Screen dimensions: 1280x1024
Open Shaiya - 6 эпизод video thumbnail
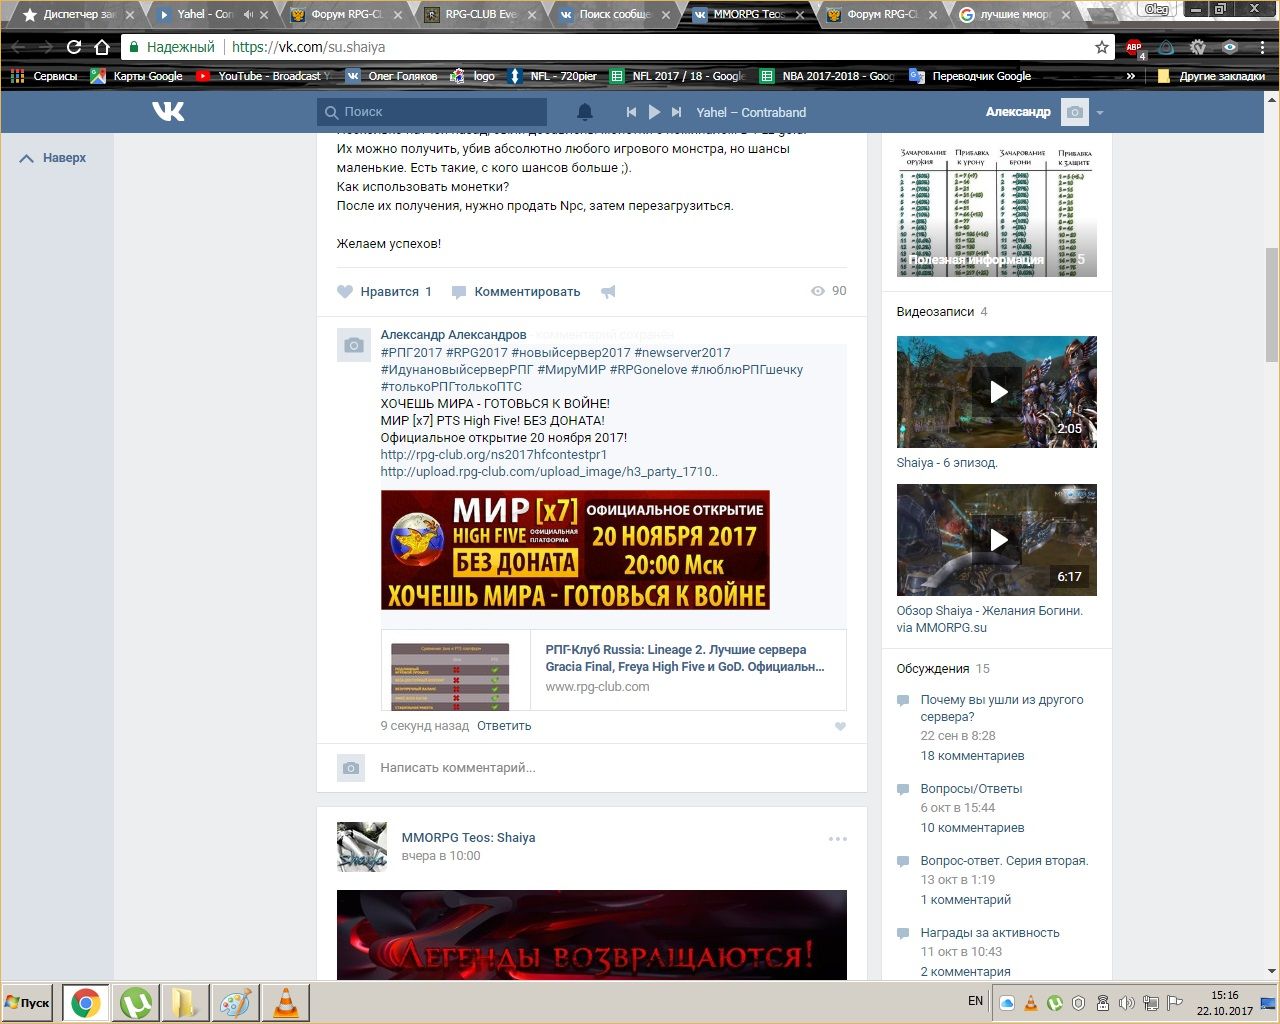pos(996,392)
